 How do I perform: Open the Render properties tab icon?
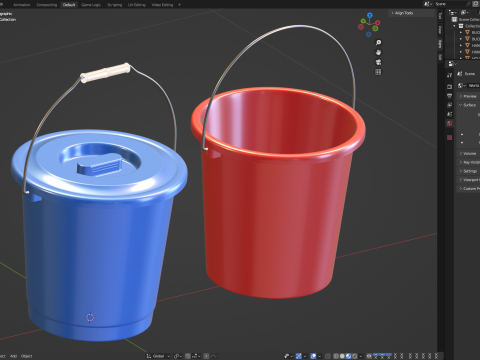tap(449, 86)
